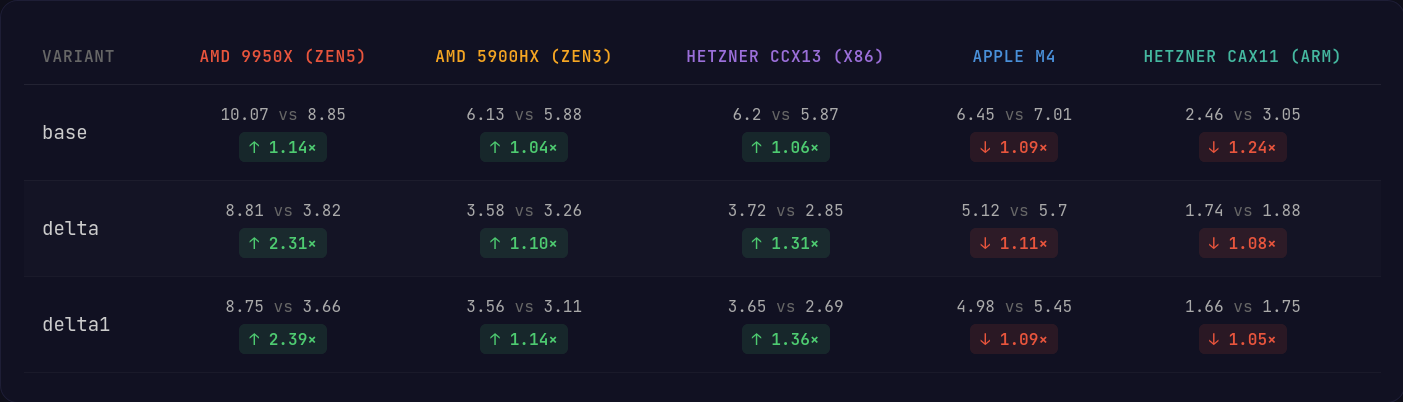
Task: Click the green 1.14× badge in the base row
Action: (x=282, y=148)
